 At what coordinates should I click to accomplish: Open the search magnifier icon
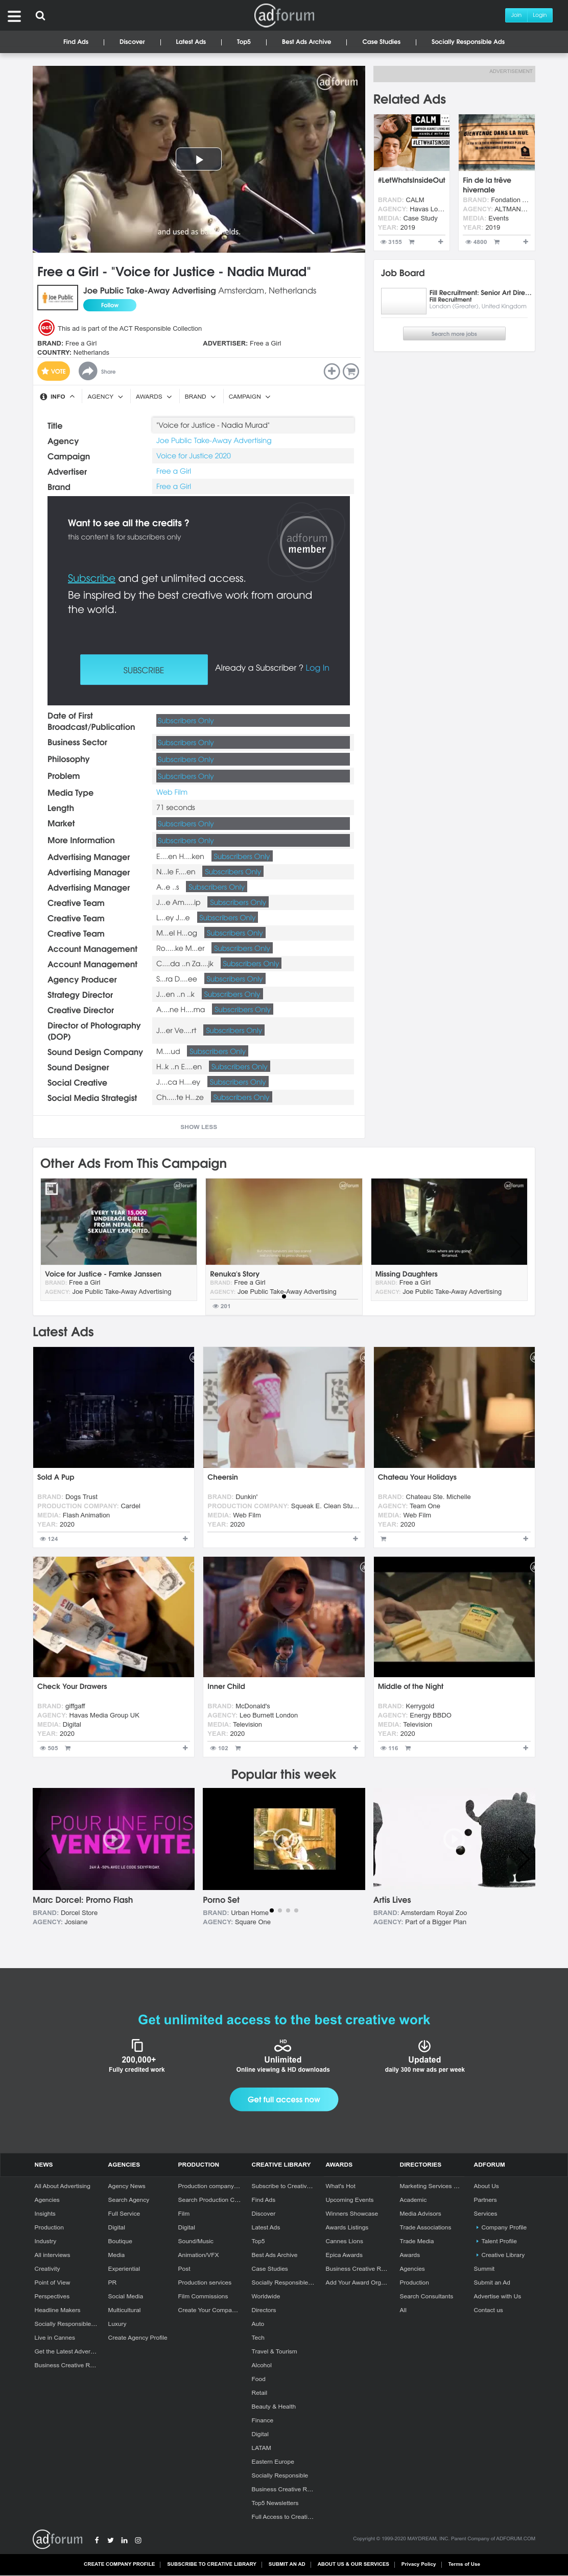pos(40,16)
